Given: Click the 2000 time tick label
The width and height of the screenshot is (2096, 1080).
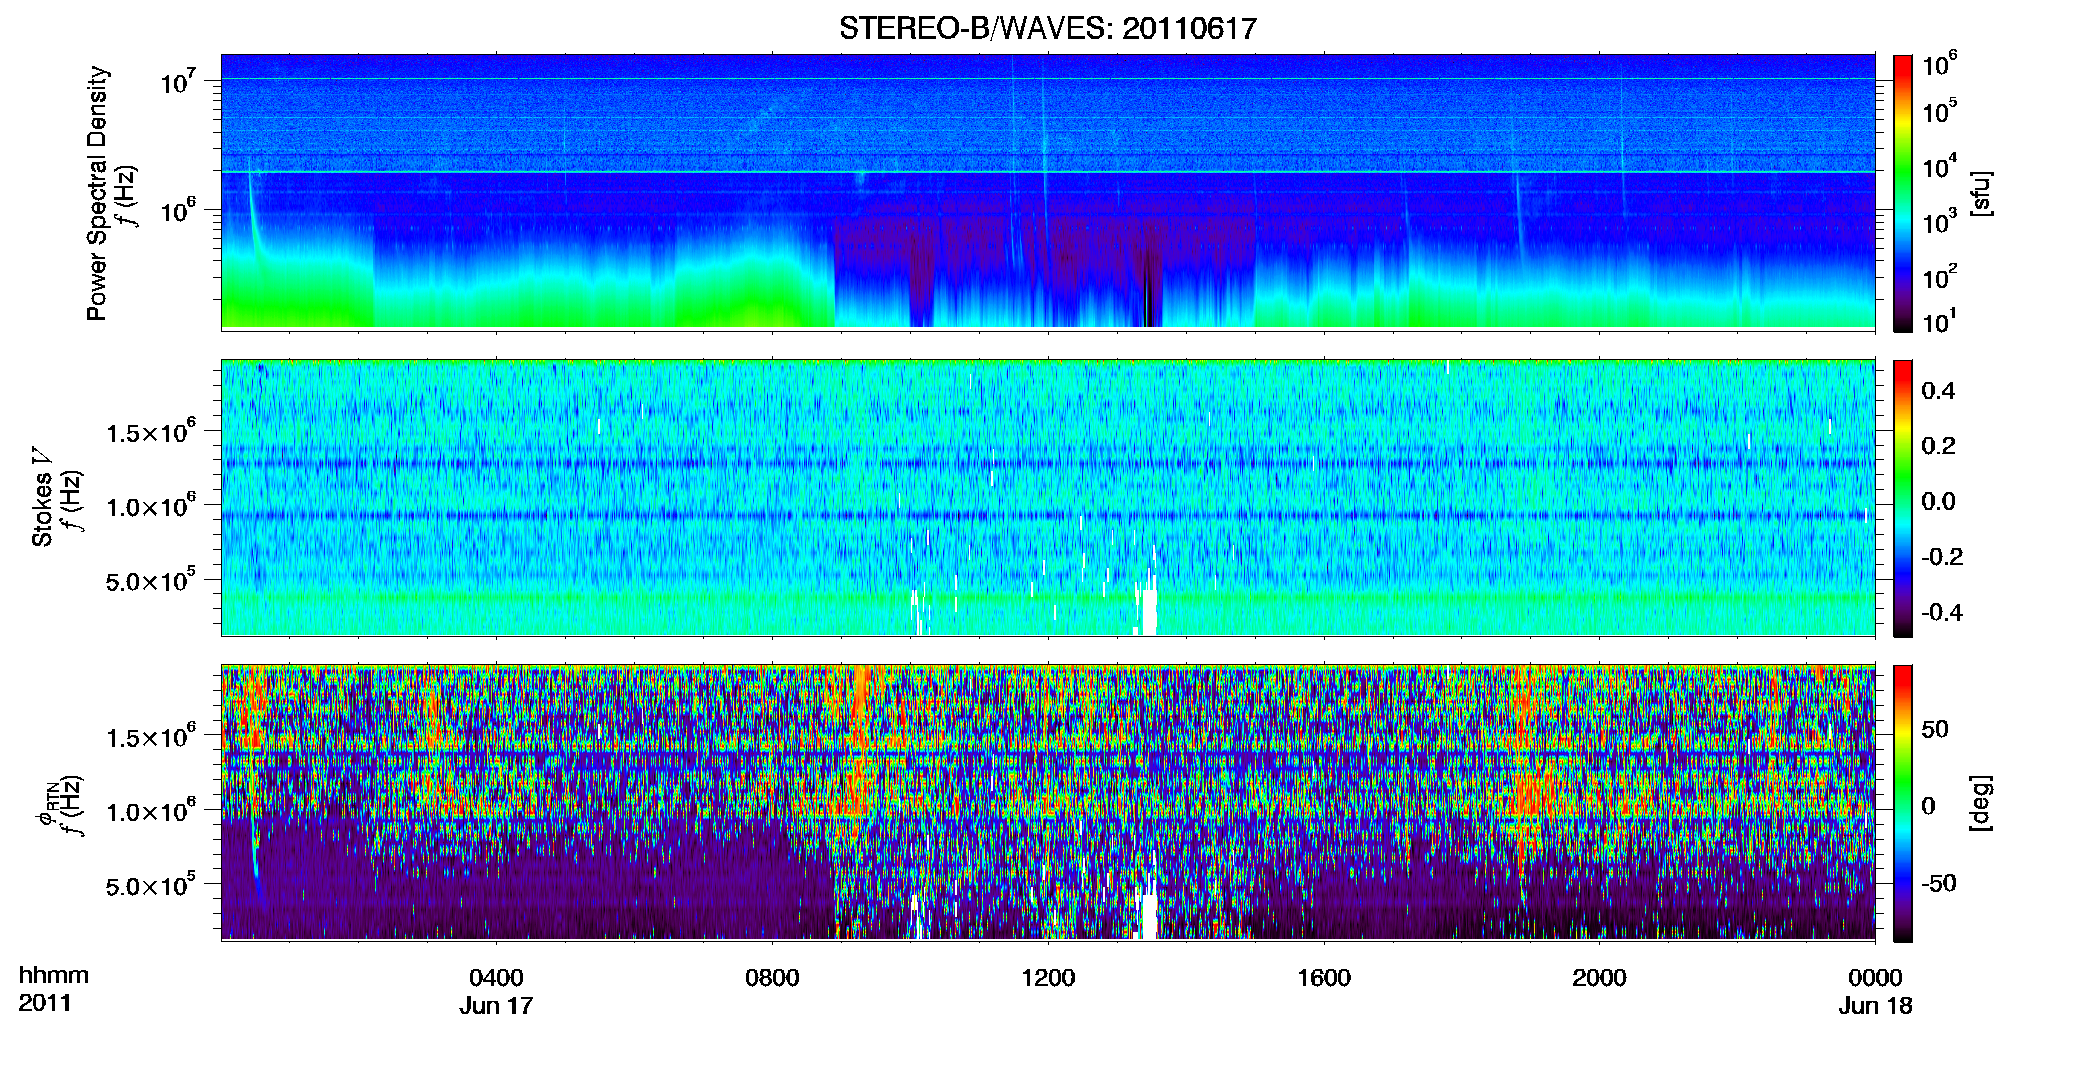Looking at the screenshot, I should (1599, 978).
